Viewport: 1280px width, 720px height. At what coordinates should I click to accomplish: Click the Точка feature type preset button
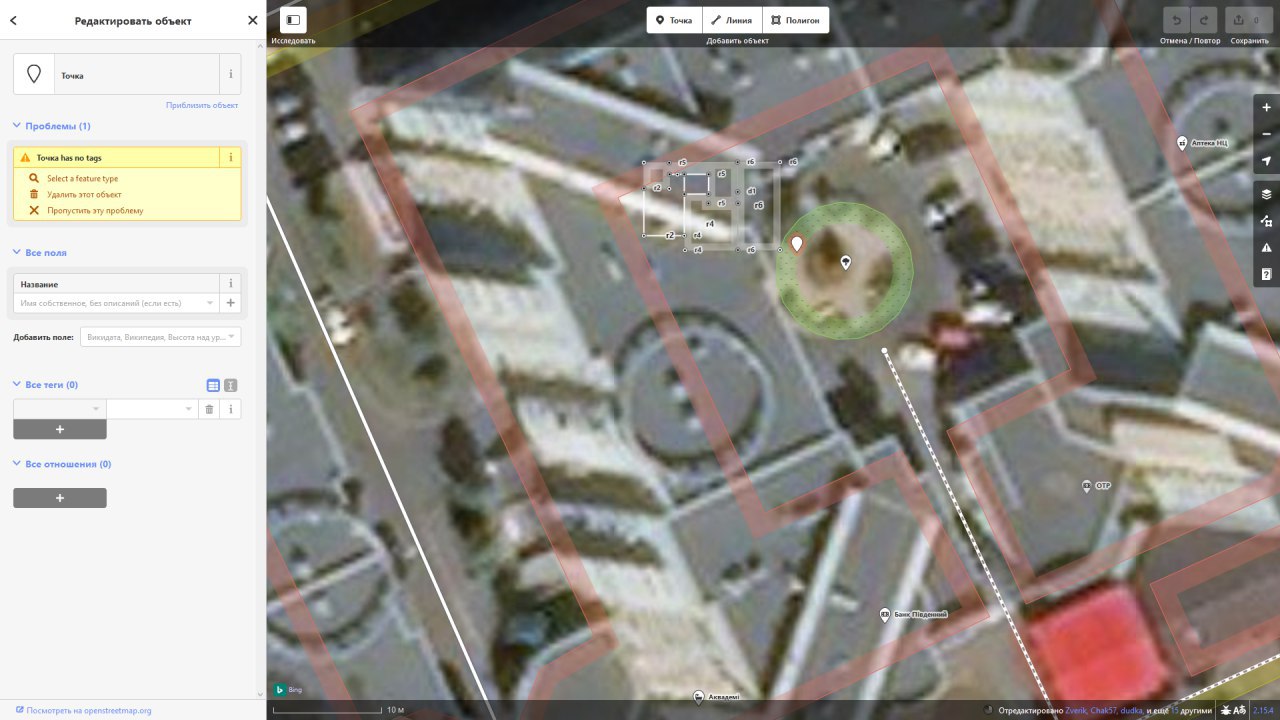[x=116, y=75]
